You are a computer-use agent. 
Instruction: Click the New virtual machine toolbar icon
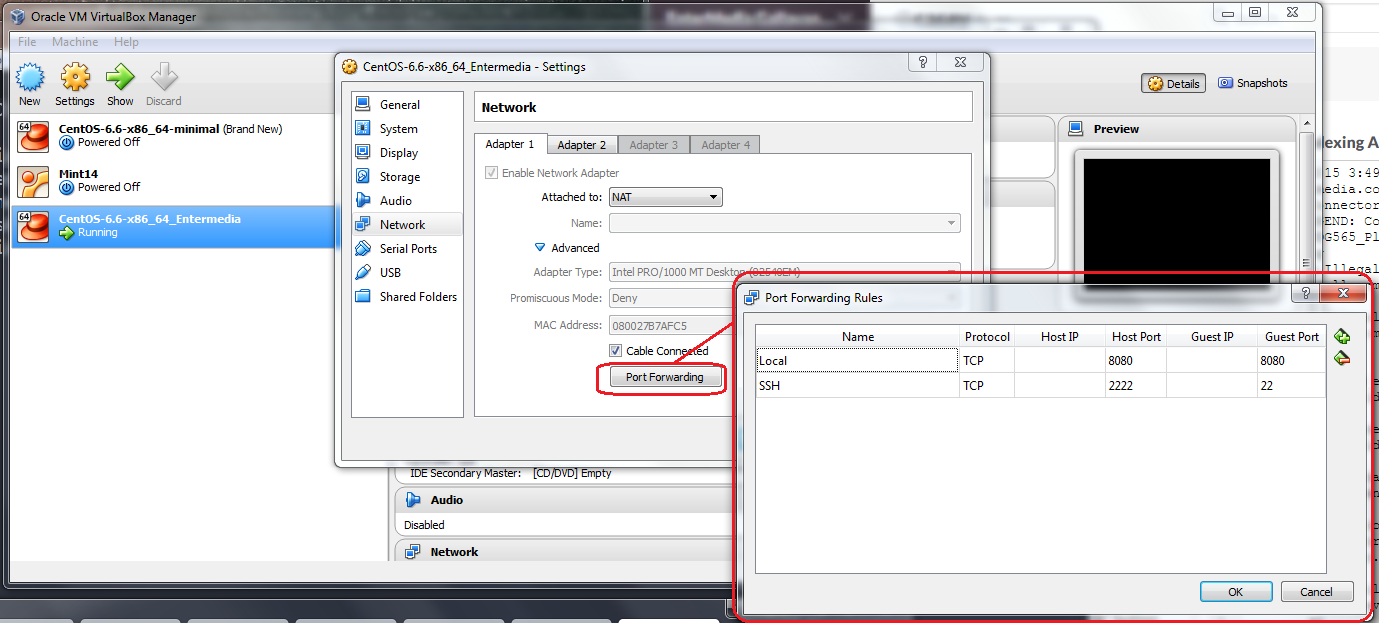coord(30,78)
